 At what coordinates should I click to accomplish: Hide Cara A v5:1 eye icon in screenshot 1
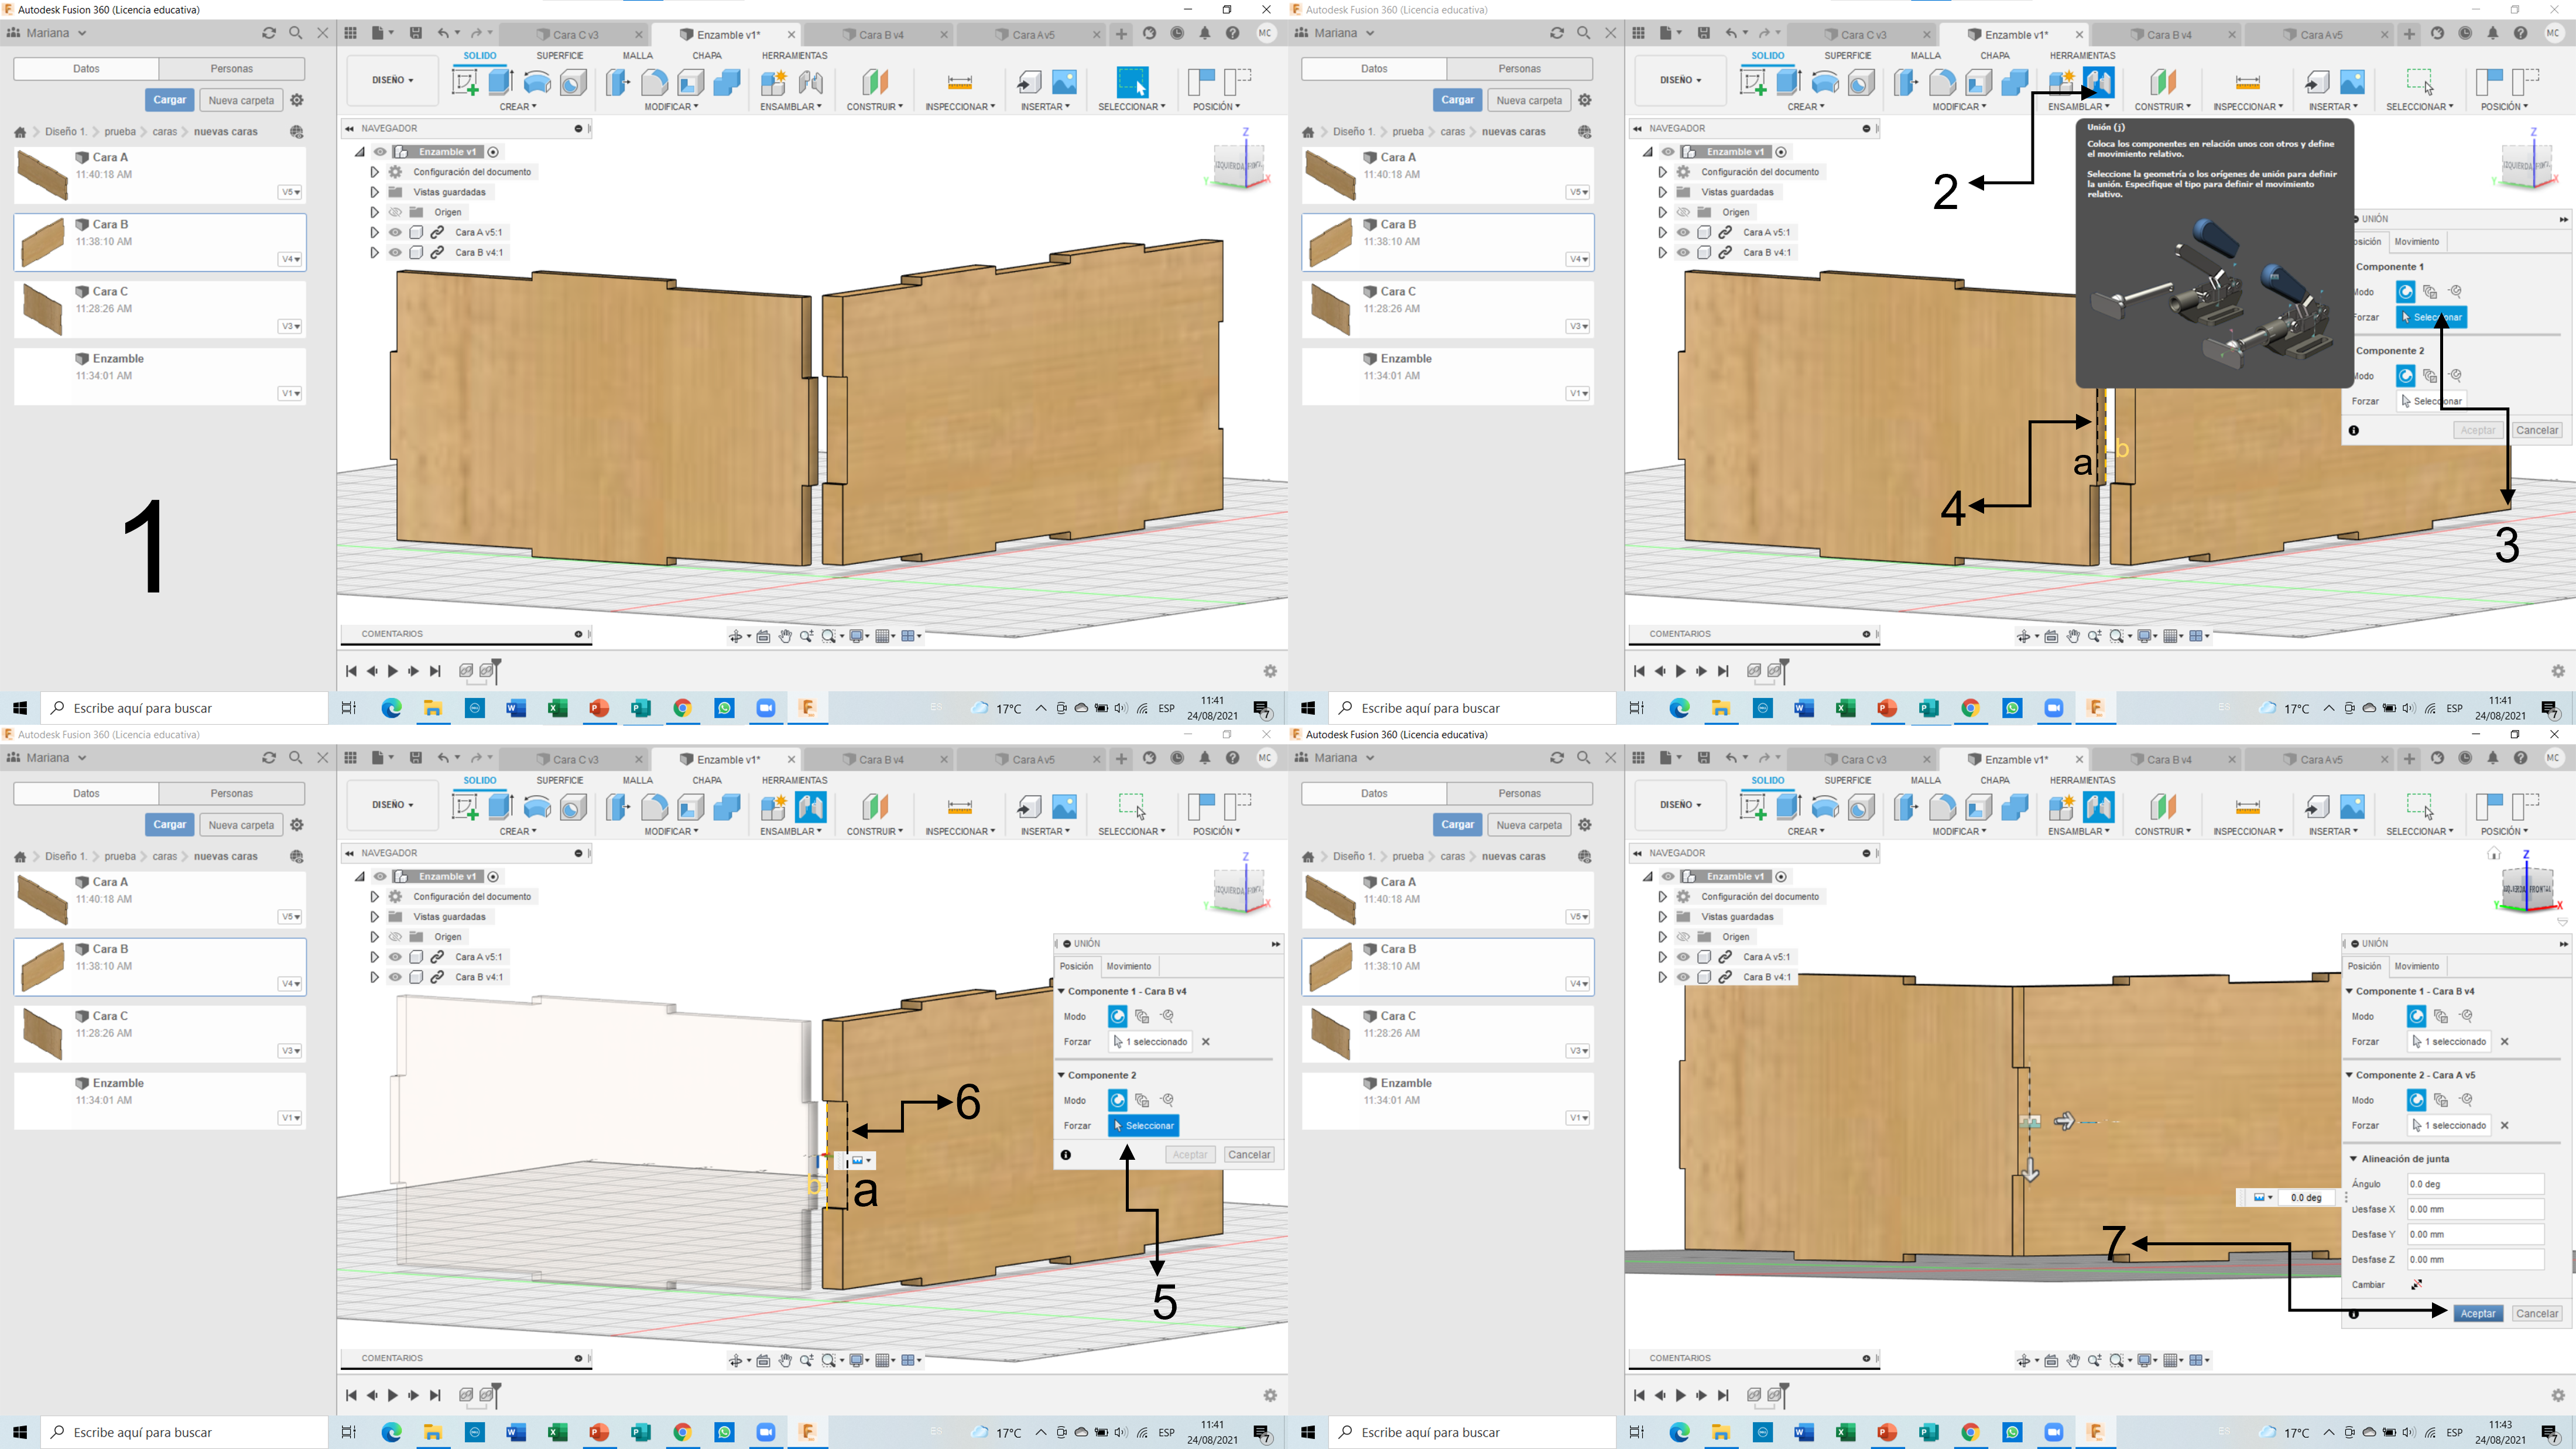click(x=395, y=232)
